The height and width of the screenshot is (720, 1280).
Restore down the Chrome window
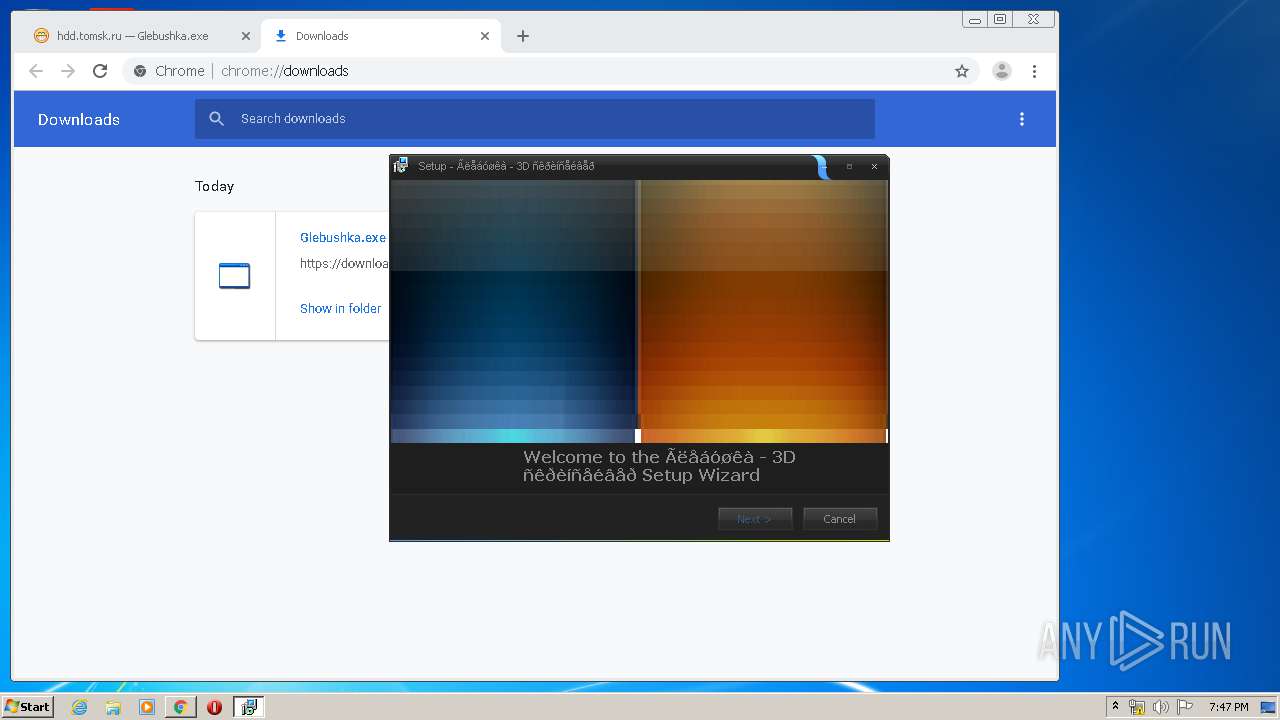(999, 19)
